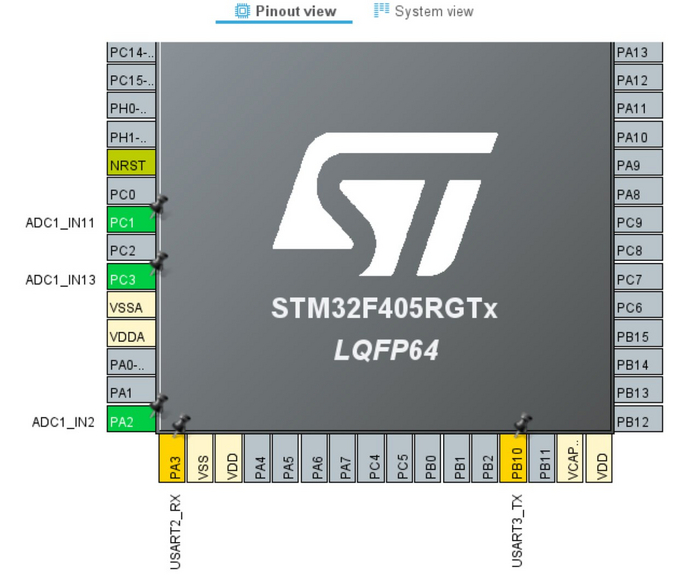Screen dimensions: 700x587
Task: Click pin PB0 on bottom row
Action: [x=428, y=458]
